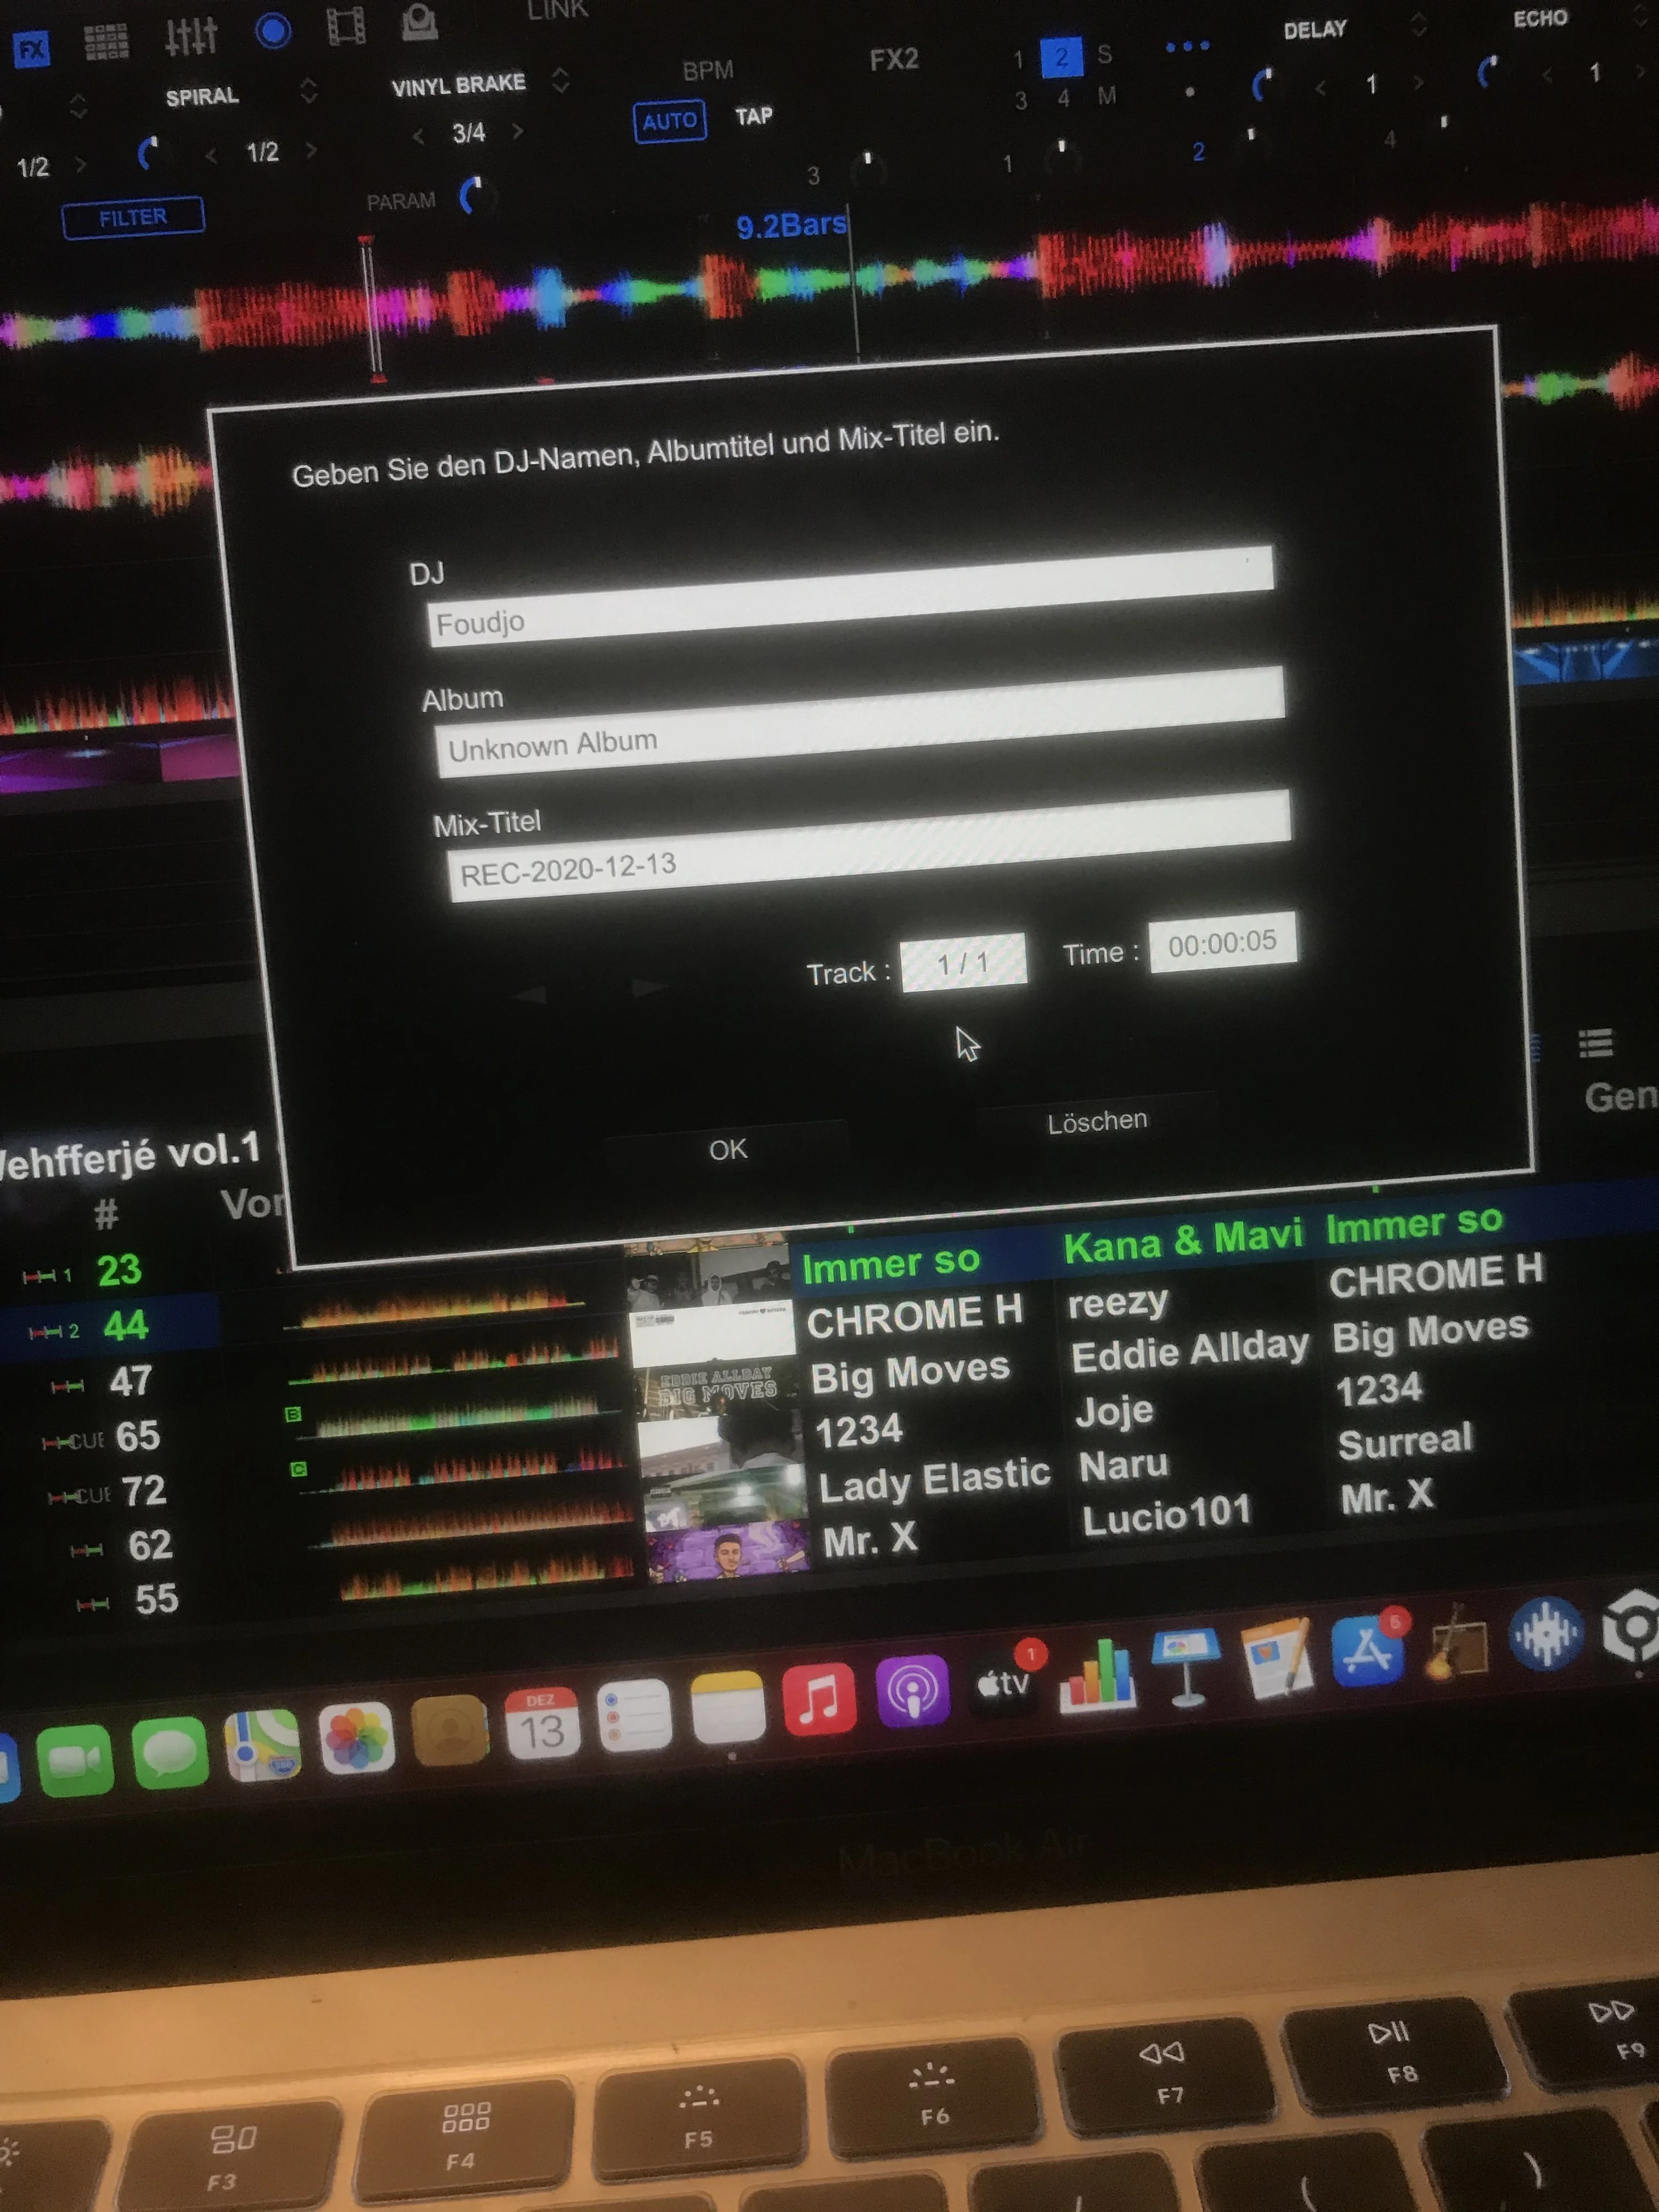
Task: Open the video filmstrip panel icon
Action: [x=346, y=25]
